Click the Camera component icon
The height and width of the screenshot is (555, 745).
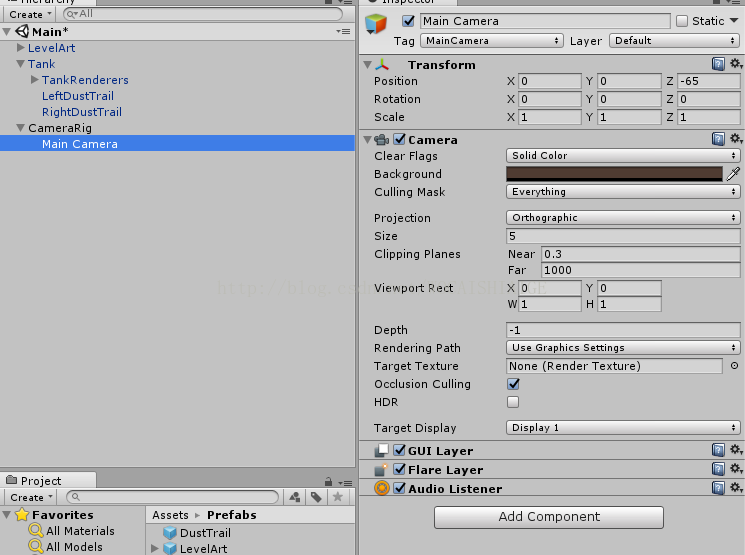(x=382, y=140)
